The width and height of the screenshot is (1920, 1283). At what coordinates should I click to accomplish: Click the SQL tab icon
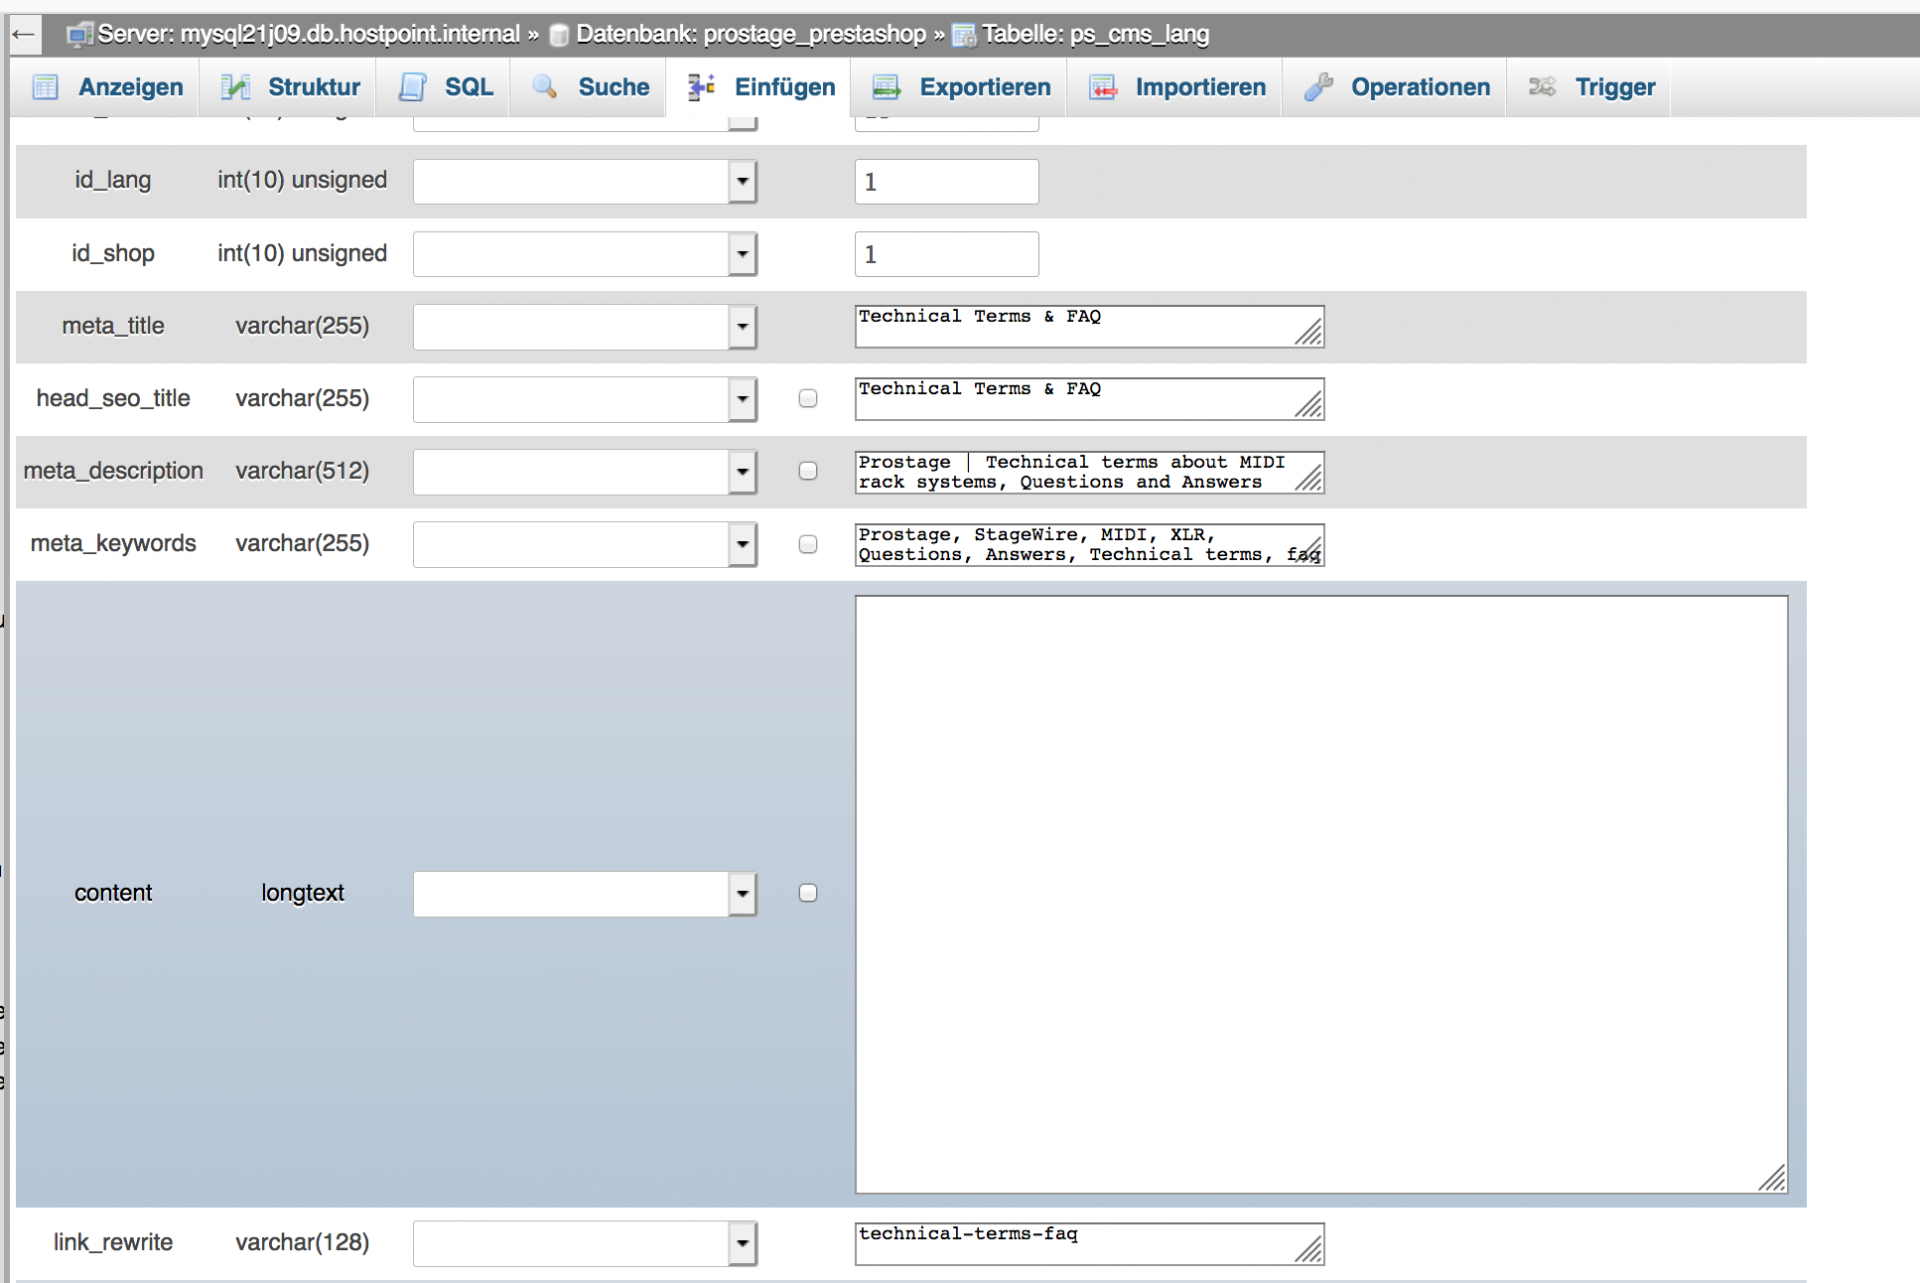coord(412,87)
